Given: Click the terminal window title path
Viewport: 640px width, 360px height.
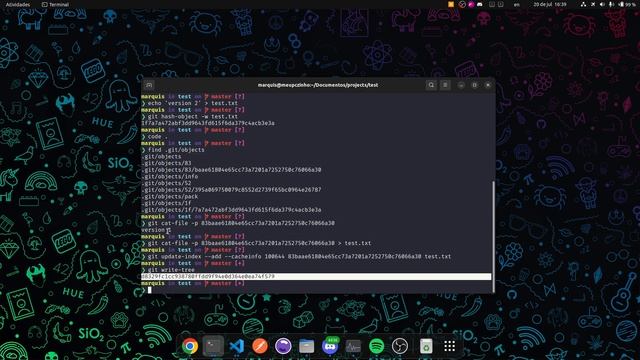Looking at the screenshot, I should coord(318,85).
